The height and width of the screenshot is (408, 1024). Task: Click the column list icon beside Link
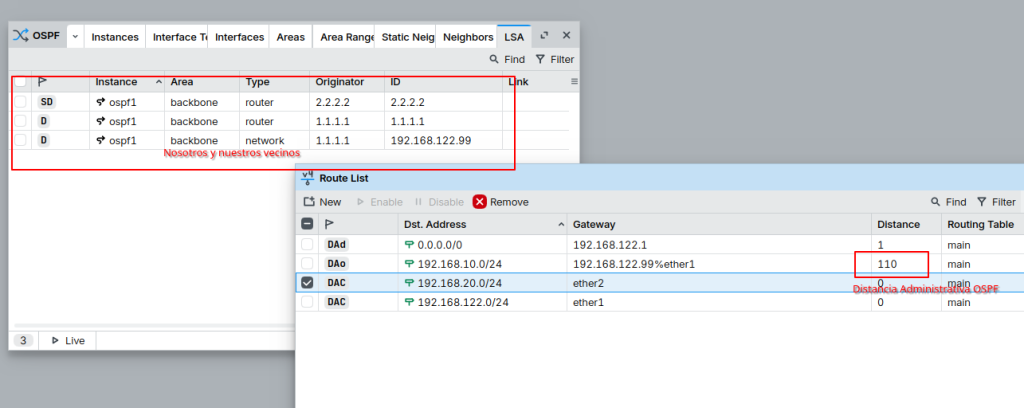(574, 81)
